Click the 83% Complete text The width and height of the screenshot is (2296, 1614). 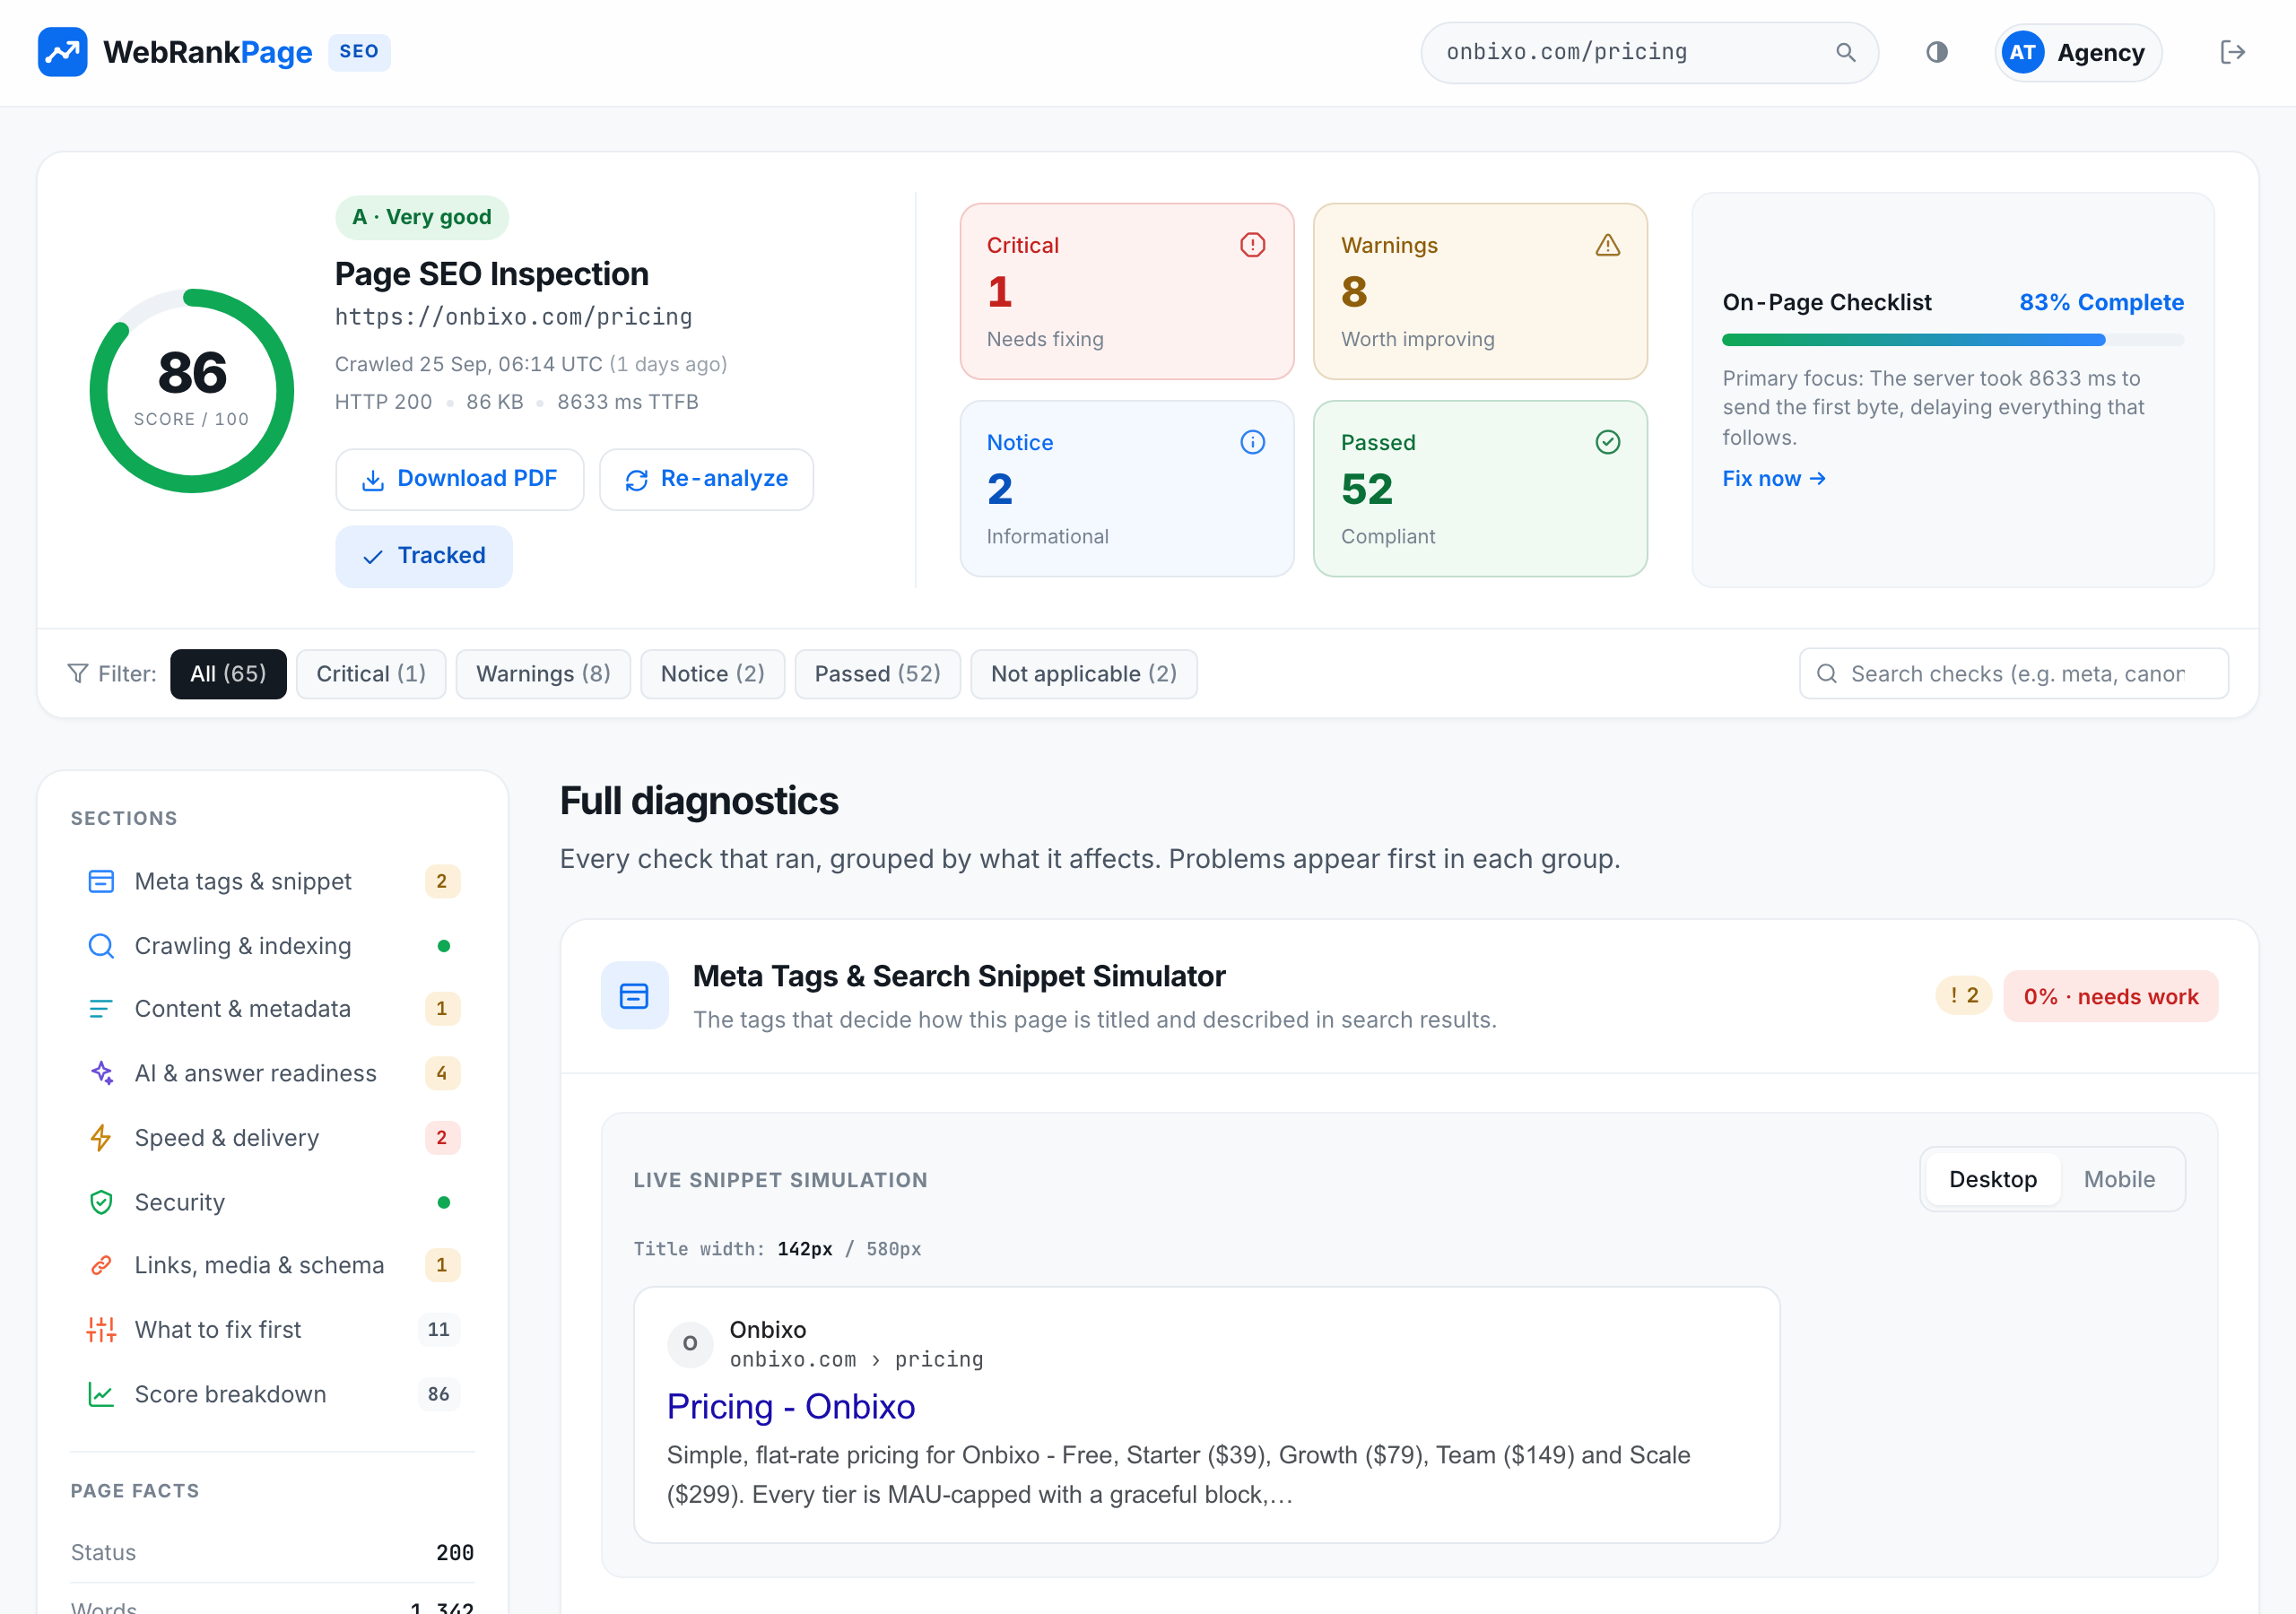tap(2101, 302)
